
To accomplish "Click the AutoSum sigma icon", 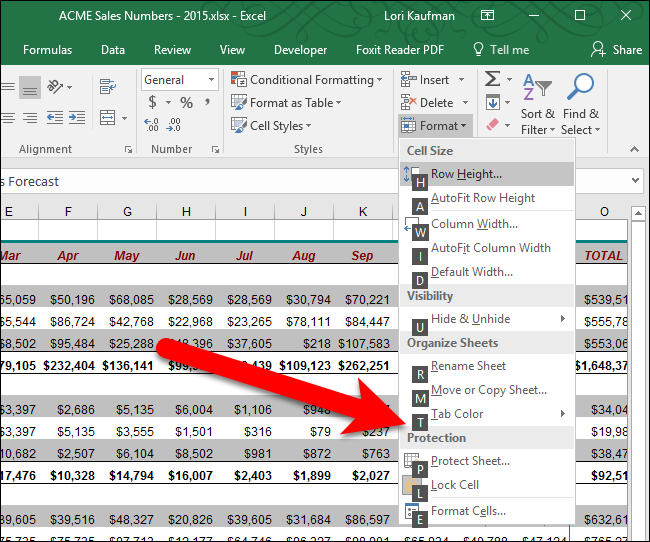I will (x=492, y=80).
